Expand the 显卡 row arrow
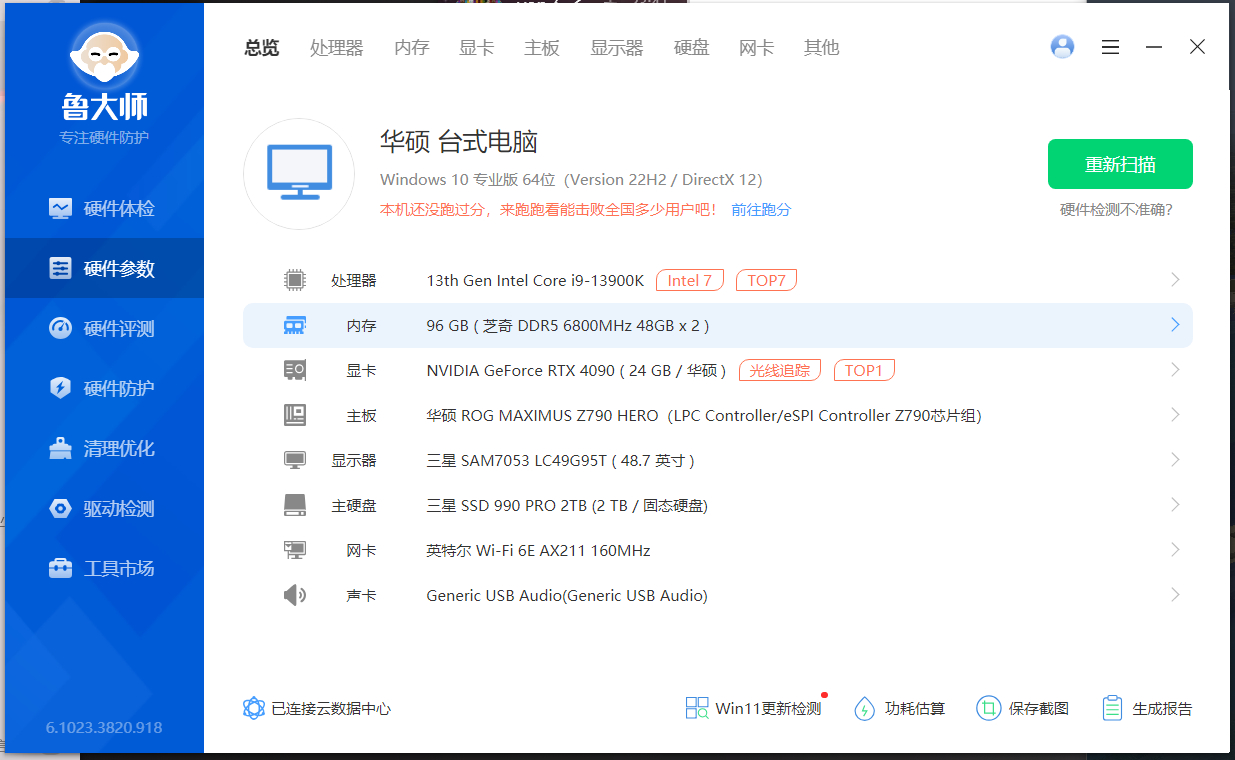1235x760 pixels. 1175,370
